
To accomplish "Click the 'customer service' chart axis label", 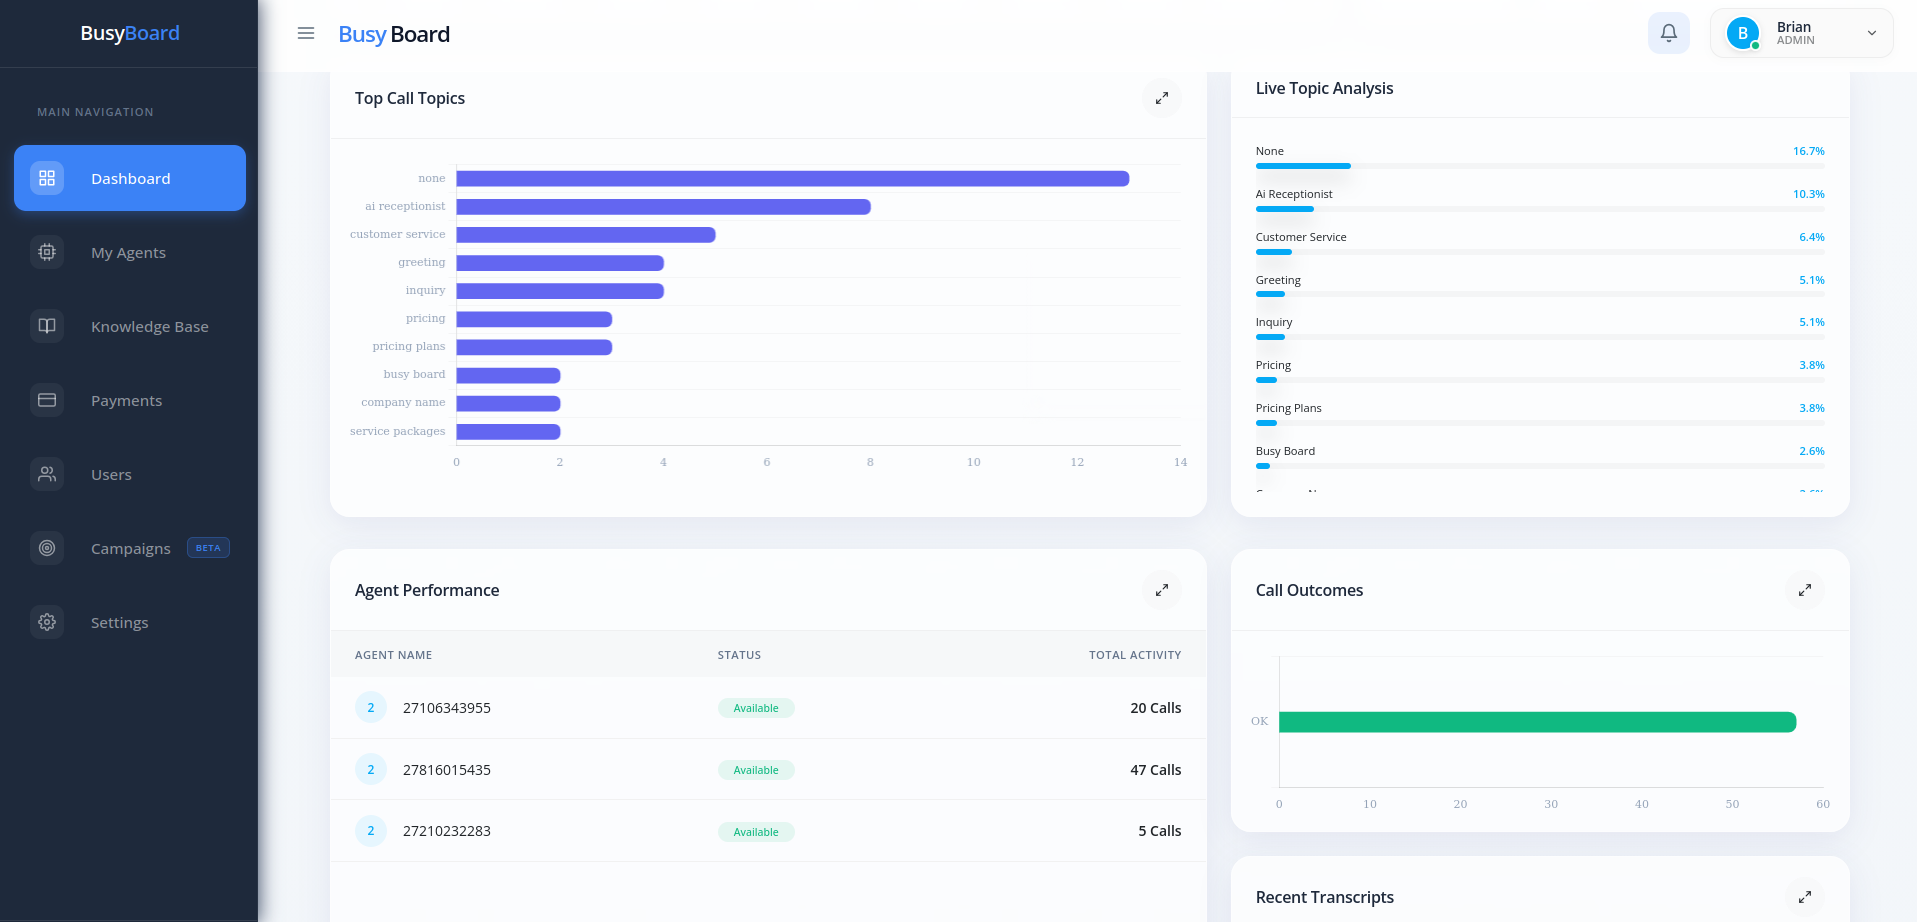I will coord(398,234).
